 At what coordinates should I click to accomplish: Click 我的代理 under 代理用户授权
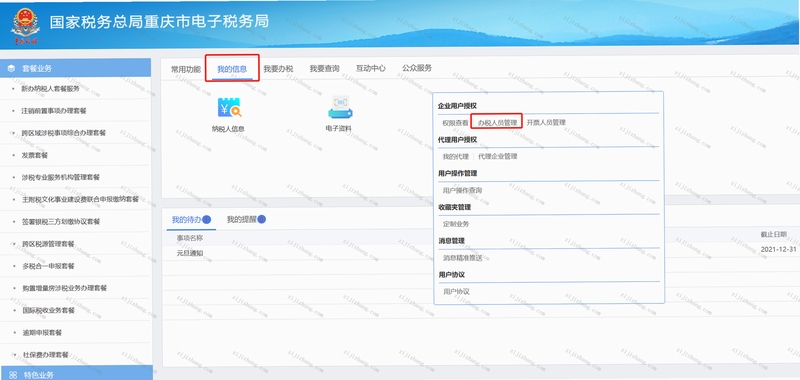pyautogui.click(x=456, y=157)
